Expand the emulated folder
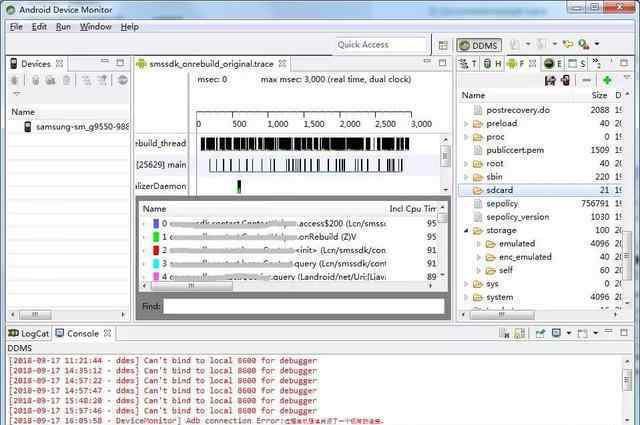Viewport: 640px width, 425px height. tap(479, 244)
